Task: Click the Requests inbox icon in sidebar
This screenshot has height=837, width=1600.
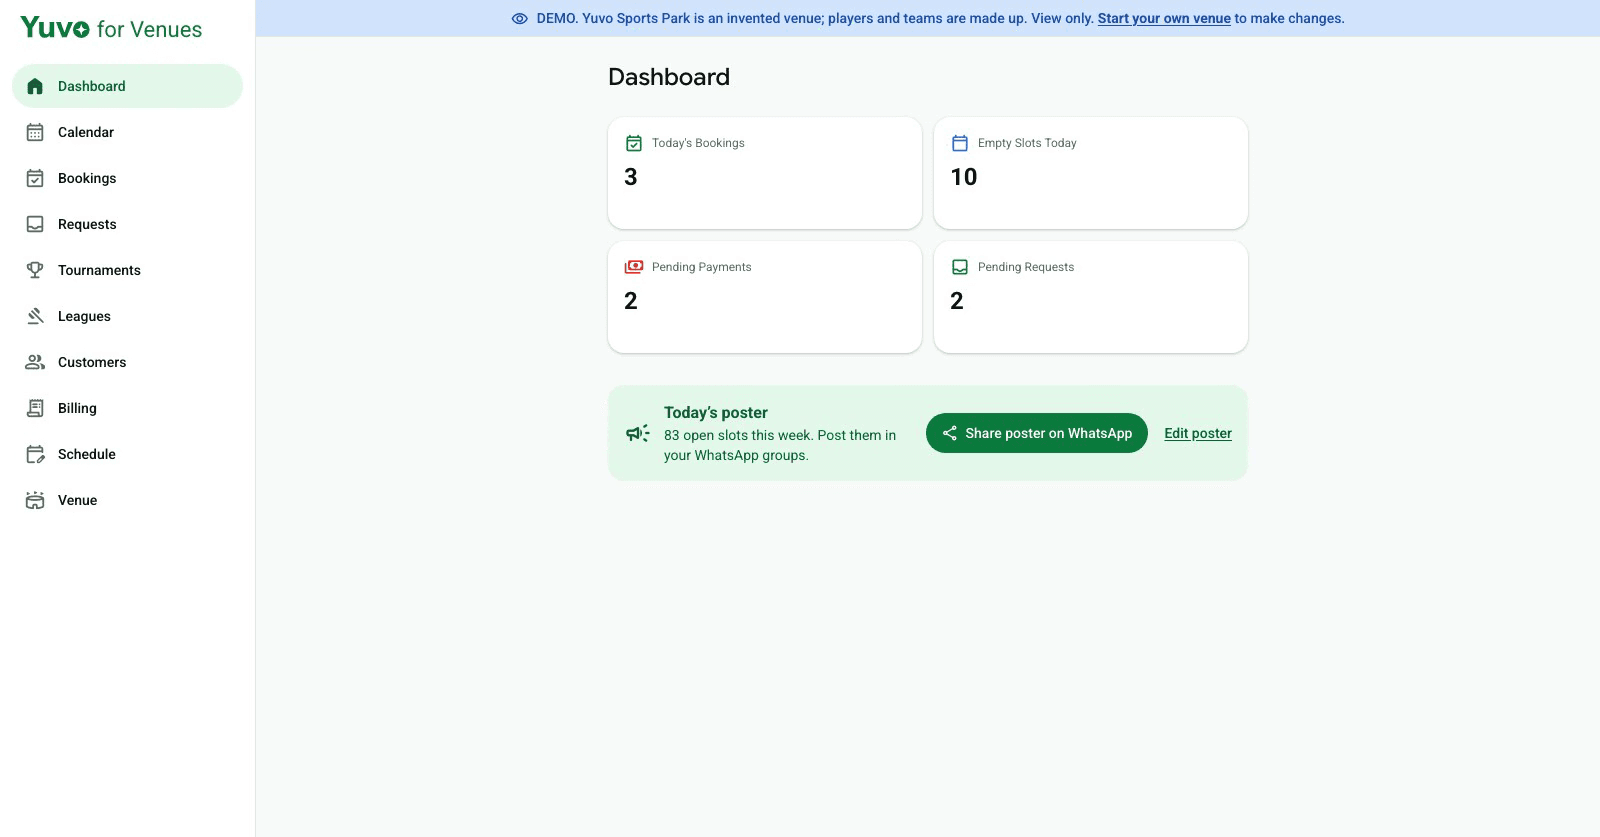Action: (x=35, y=224)
